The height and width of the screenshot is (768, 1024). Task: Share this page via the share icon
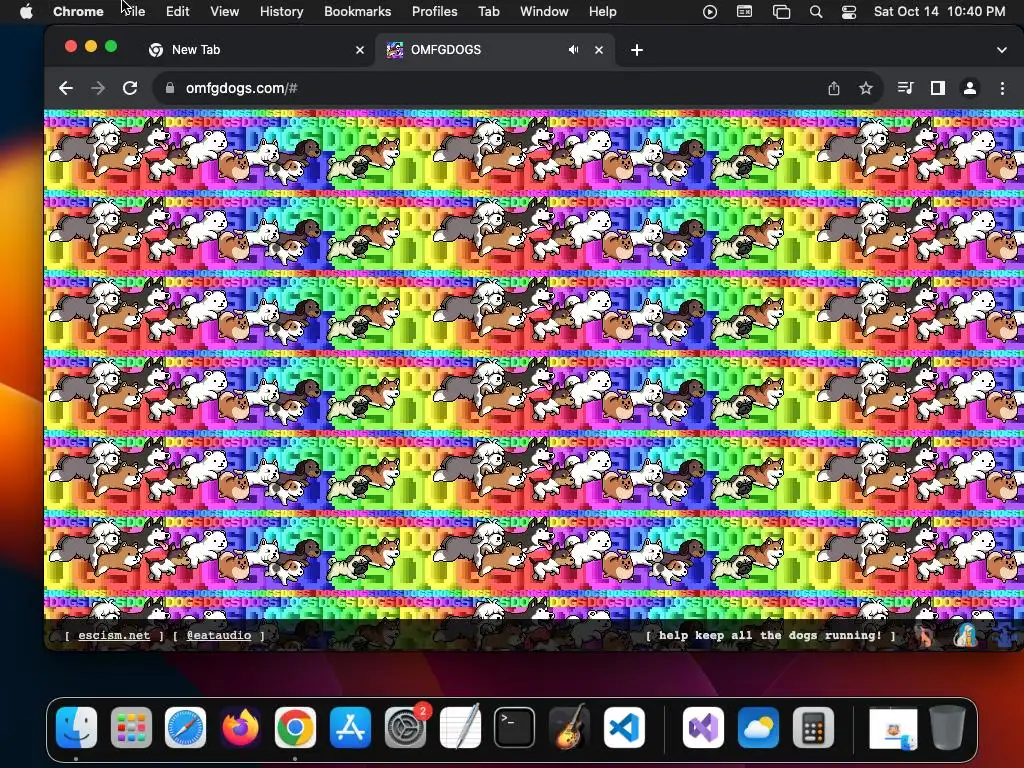(834, 88)
